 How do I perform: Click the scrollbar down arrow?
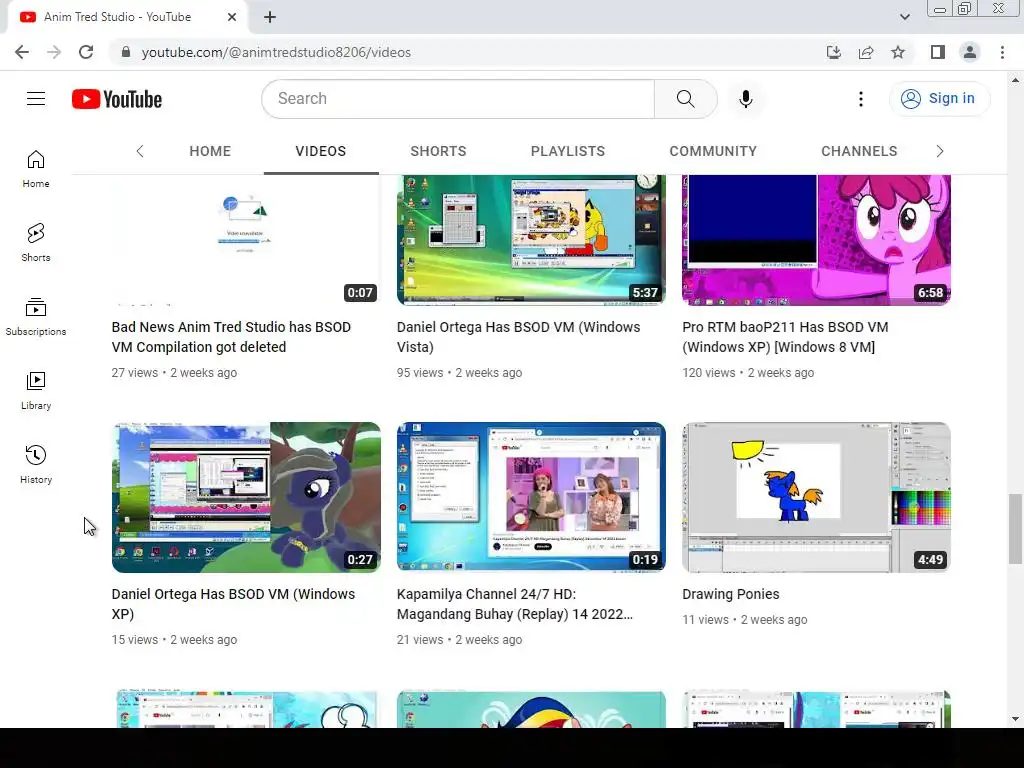[x=1015, y=719]
